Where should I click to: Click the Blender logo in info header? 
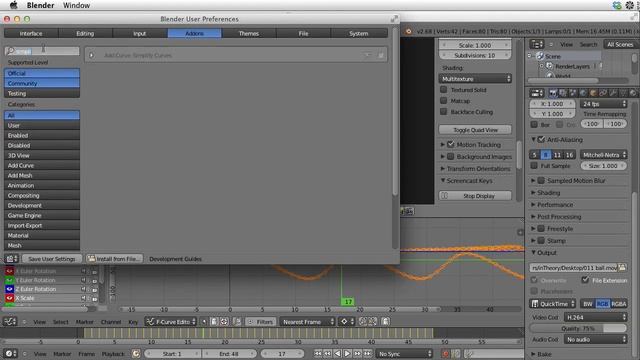pyautogui.click(x=409, y=31)
